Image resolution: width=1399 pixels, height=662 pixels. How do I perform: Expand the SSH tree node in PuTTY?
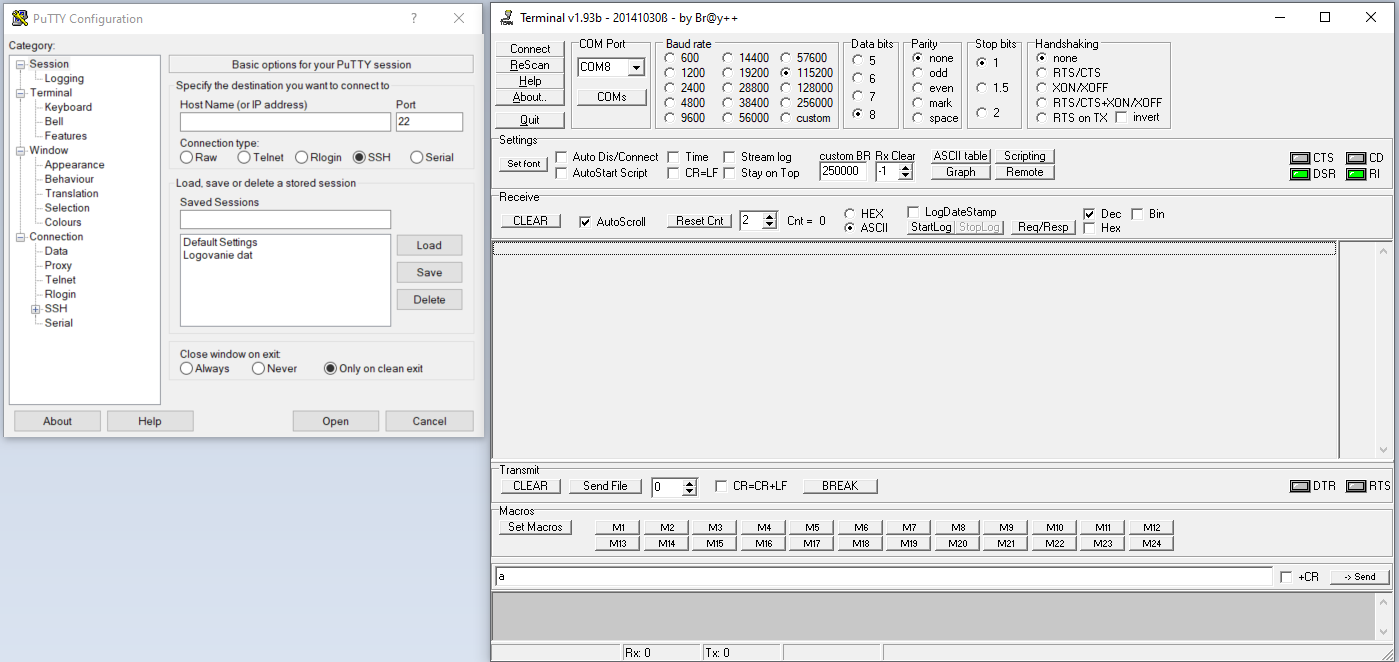[36, 309]
